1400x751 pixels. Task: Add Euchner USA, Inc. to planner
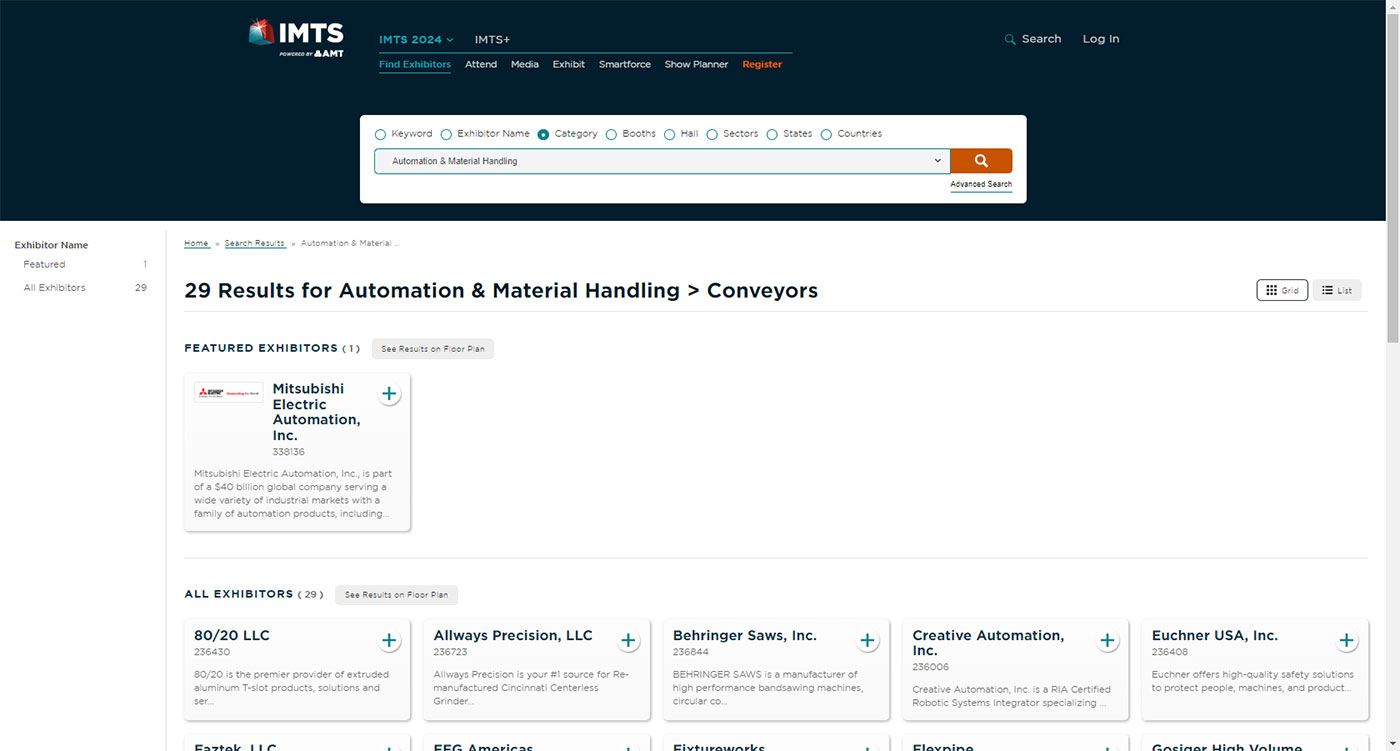pyautogui.click(x=1347, y=641)
